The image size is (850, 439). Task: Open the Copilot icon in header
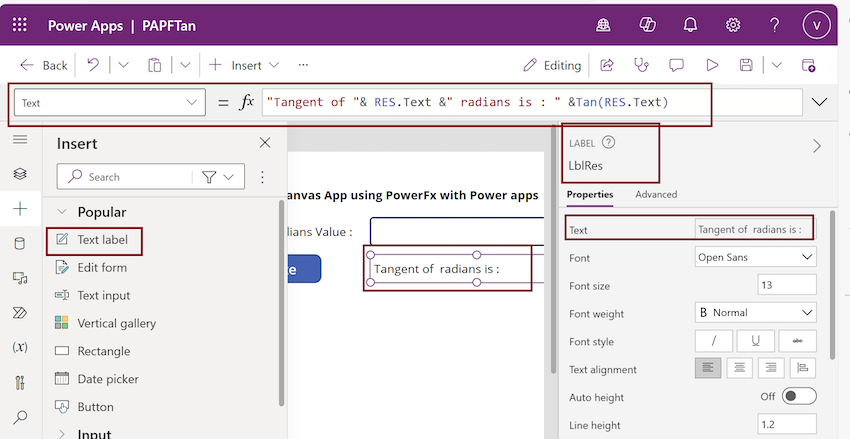pyautogui.click(x=647, y=25)
